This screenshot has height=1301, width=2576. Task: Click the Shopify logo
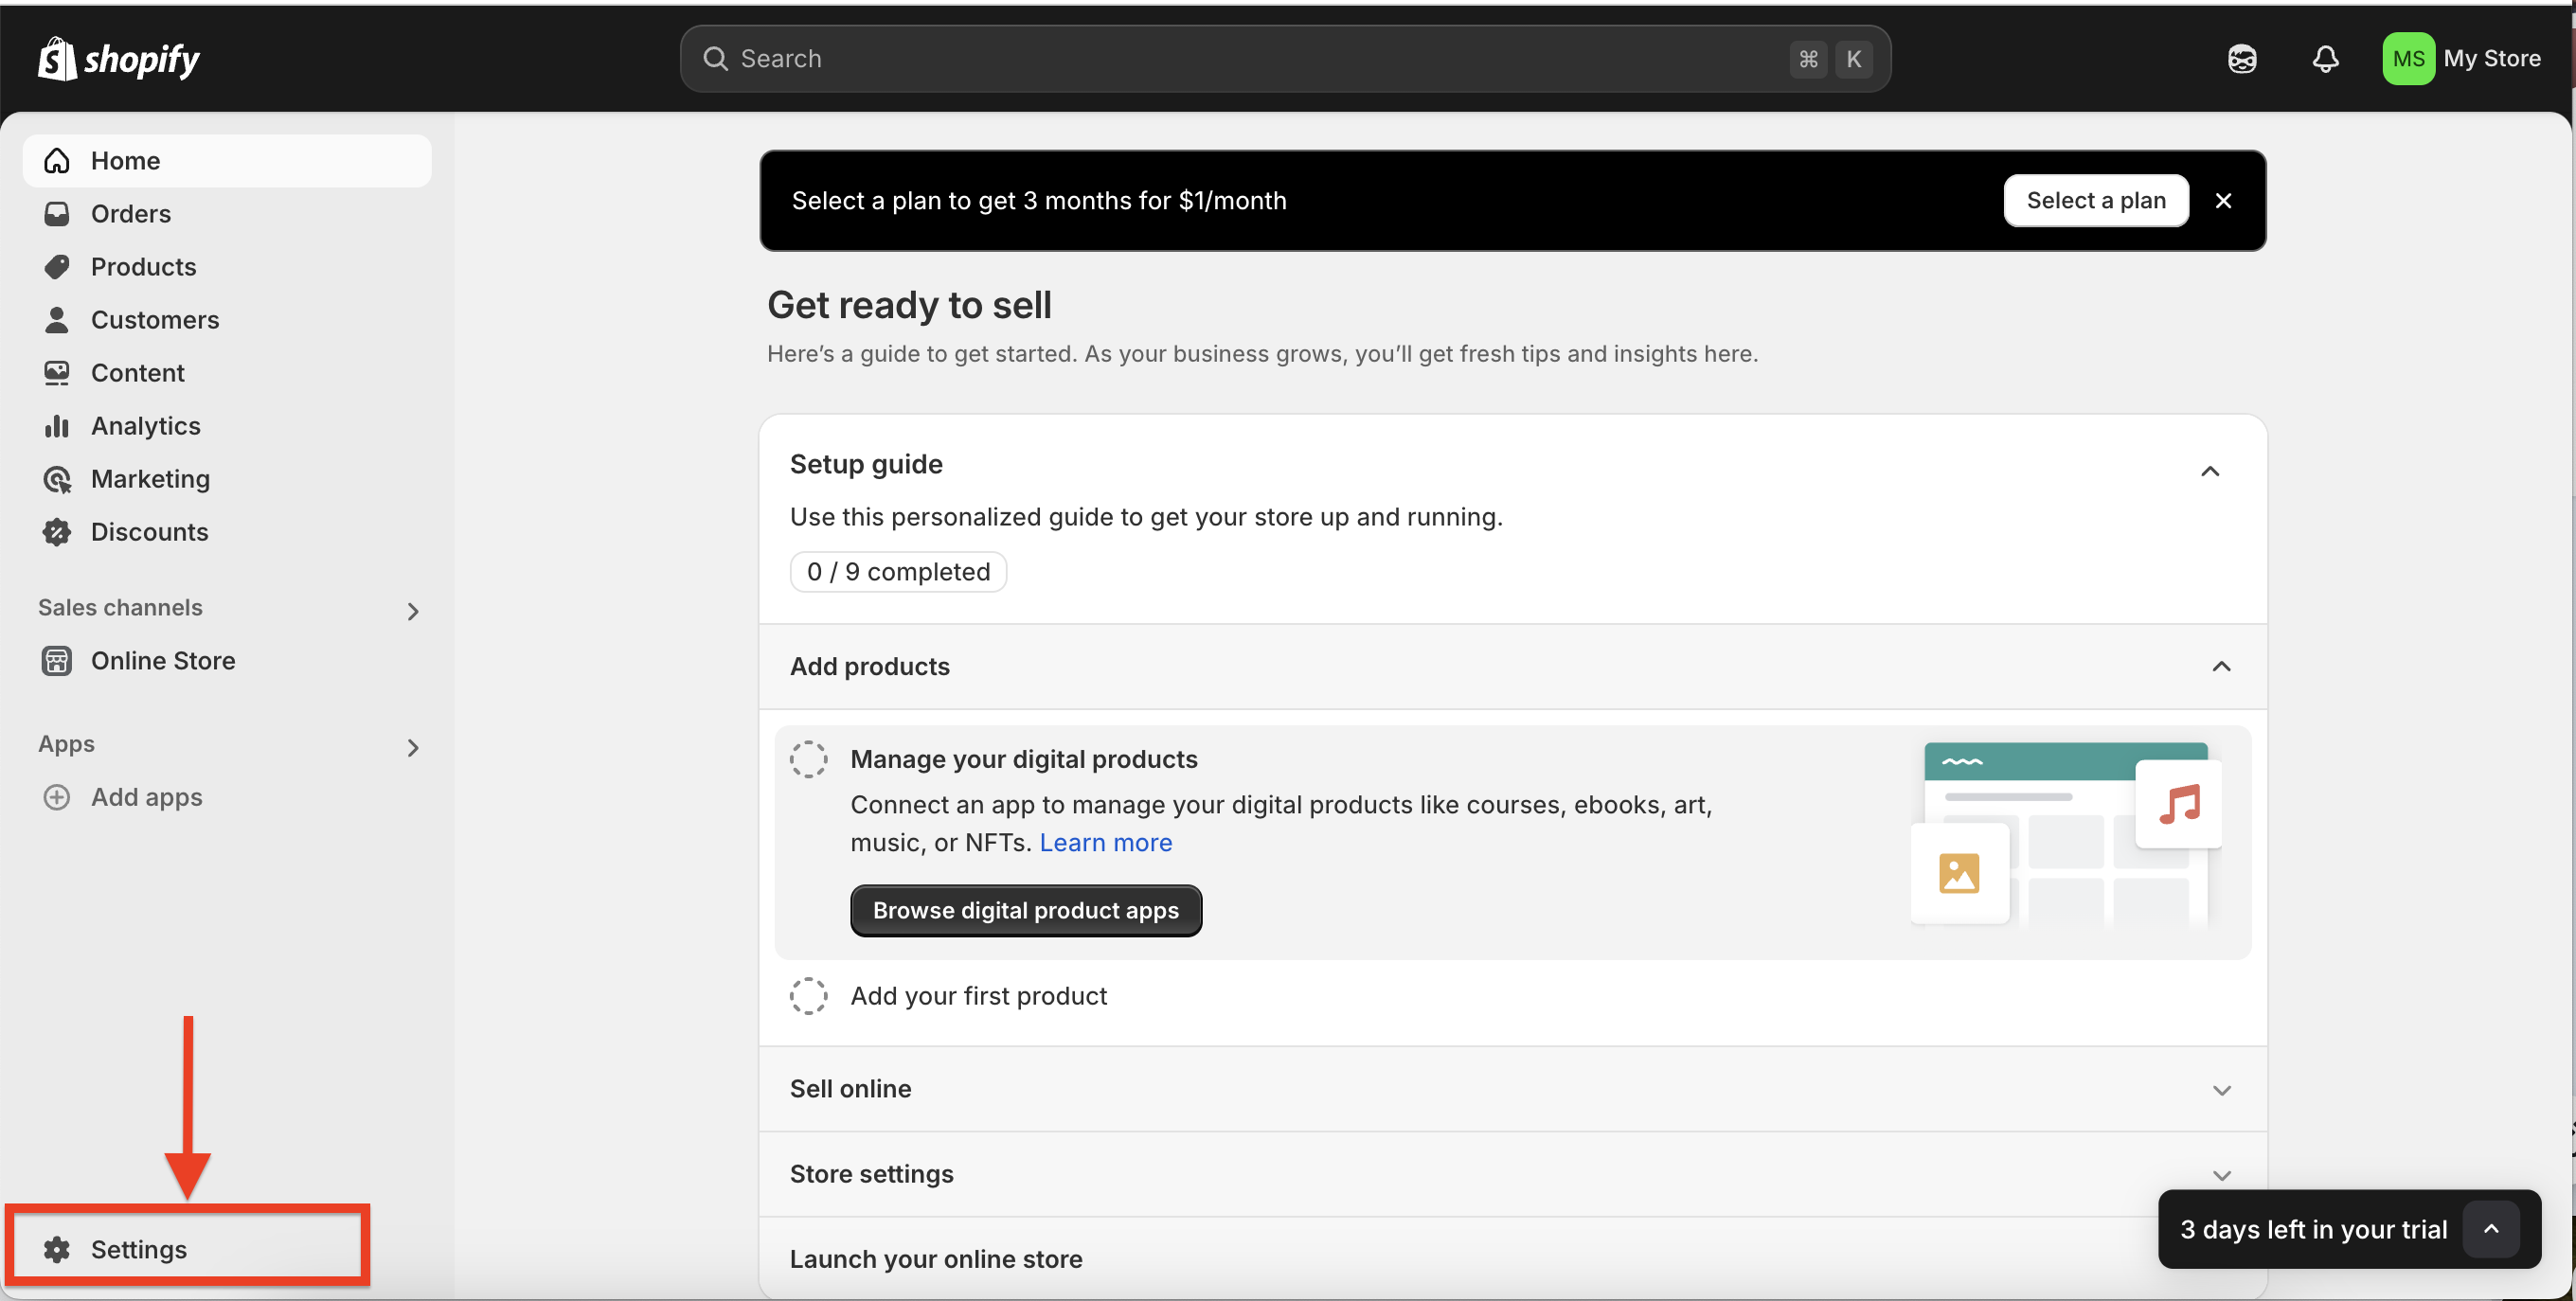click(118, 59)
